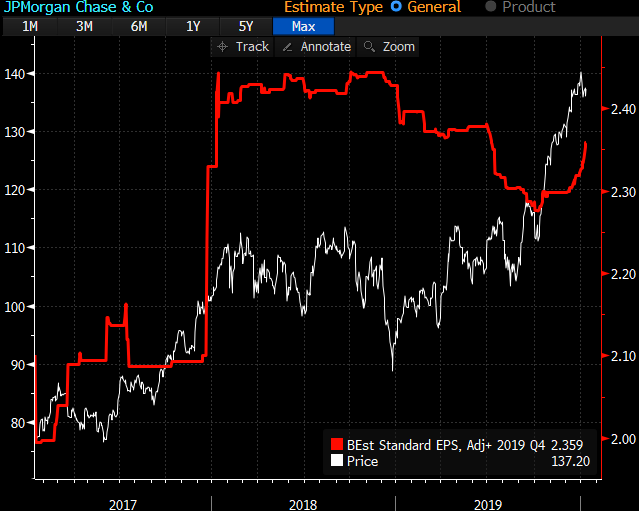
Task: Activate the Track button
Action: 243,47
